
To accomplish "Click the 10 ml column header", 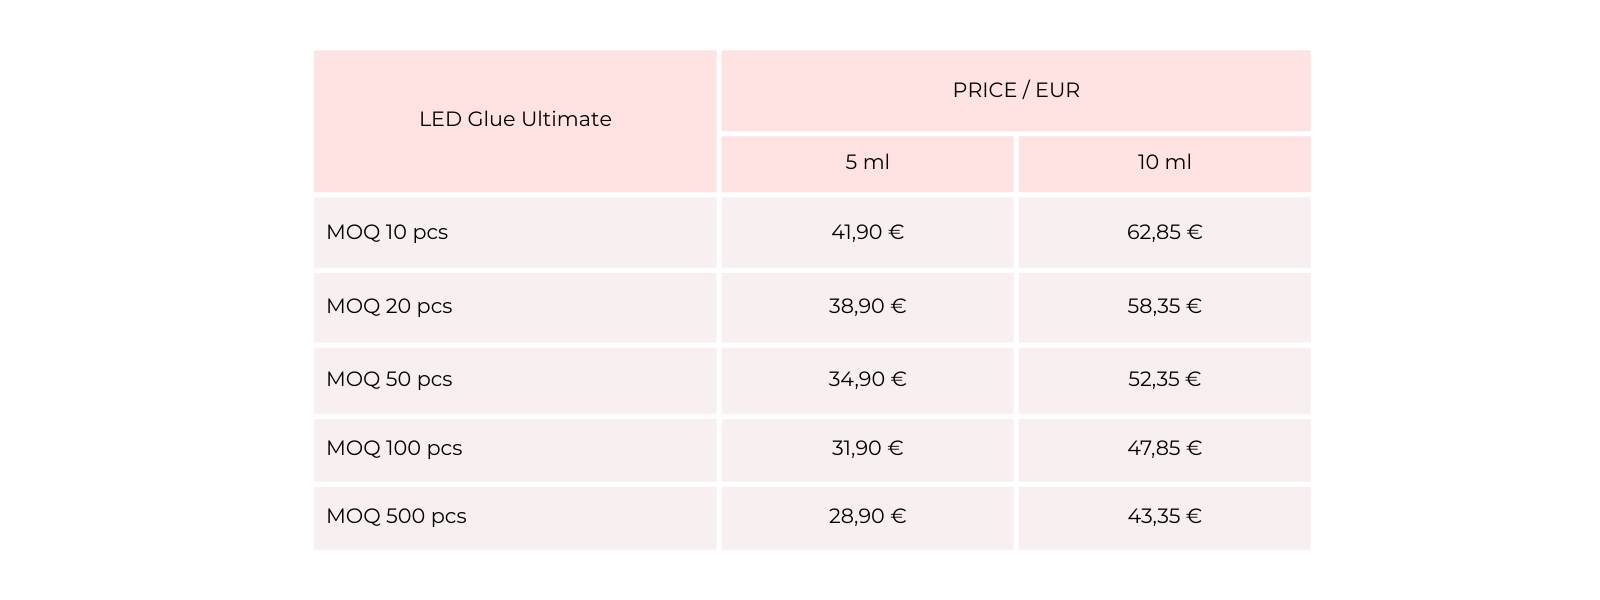I will tap(1164, 162).
